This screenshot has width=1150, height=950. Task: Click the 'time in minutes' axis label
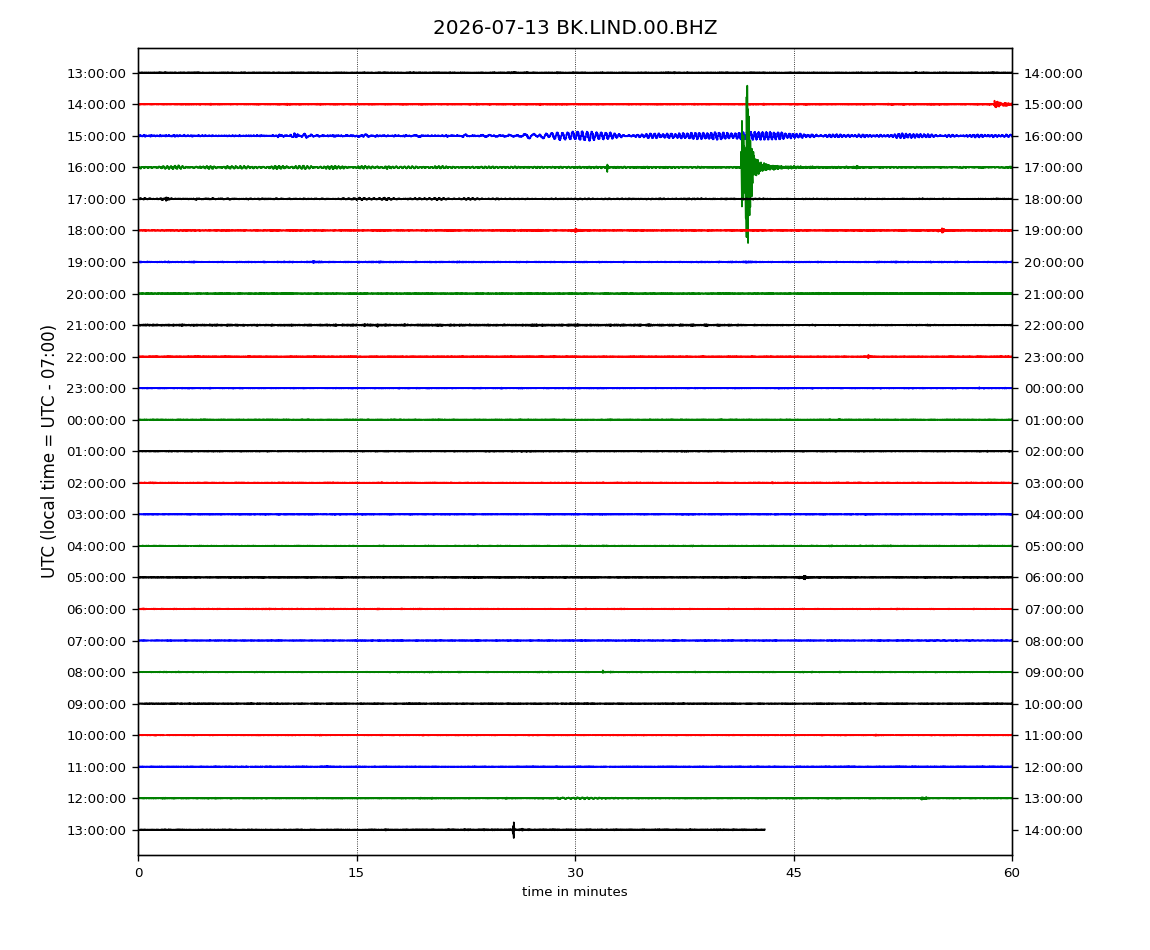[x=574, y=891]
